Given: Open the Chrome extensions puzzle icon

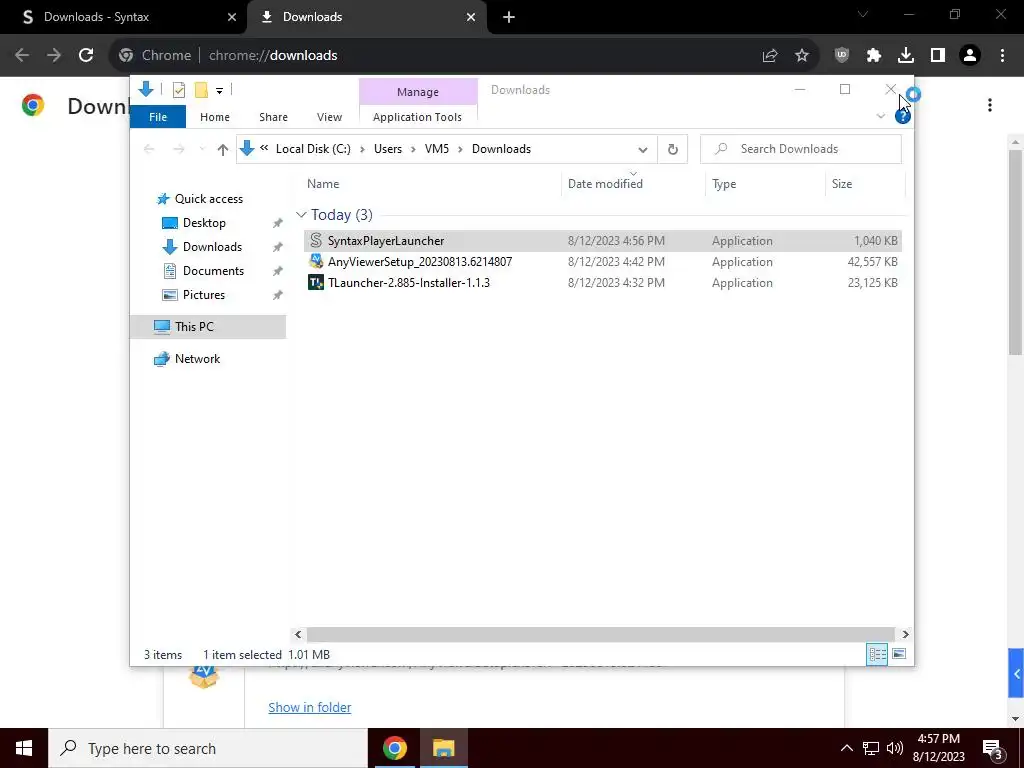Looking at the screenshot, I should tap(874, 56).
